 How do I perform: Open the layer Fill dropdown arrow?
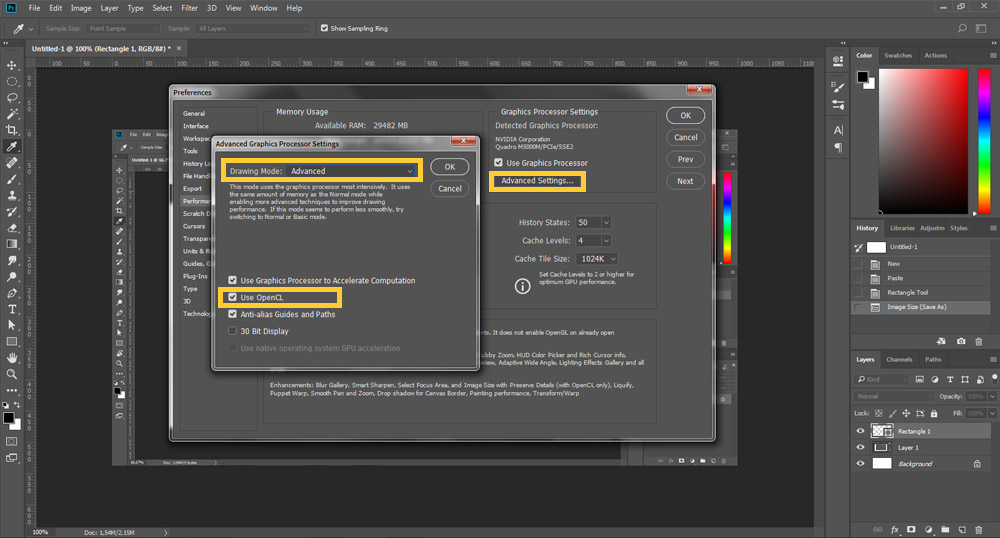[x=992, y=413]
